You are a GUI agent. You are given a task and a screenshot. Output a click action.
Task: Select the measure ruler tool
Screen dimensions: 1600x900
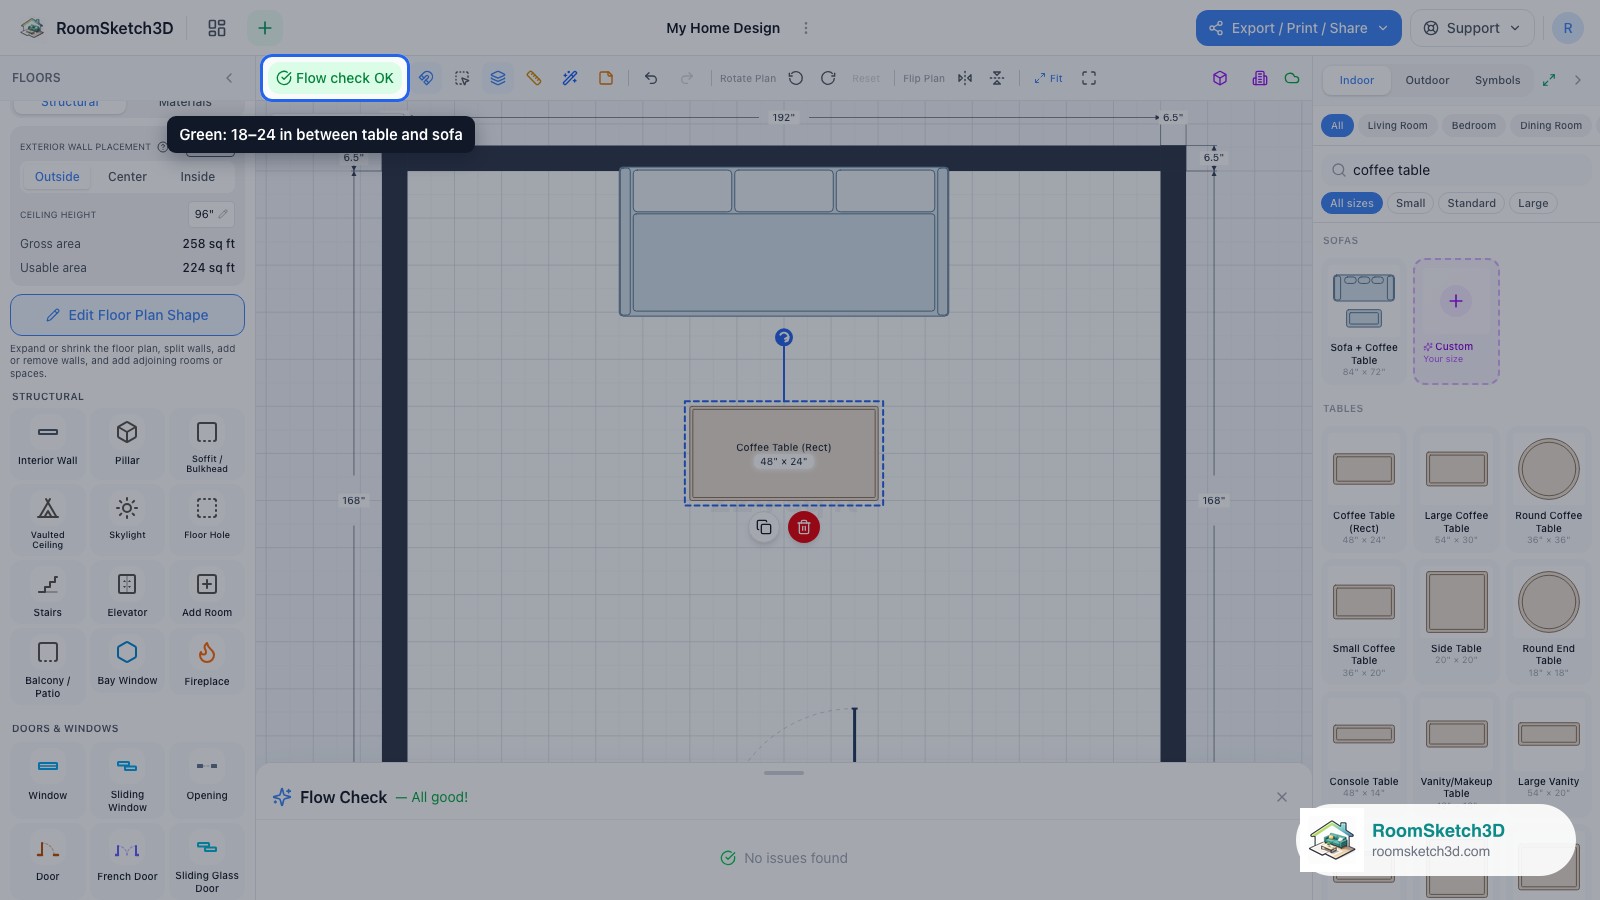[534, 78]
